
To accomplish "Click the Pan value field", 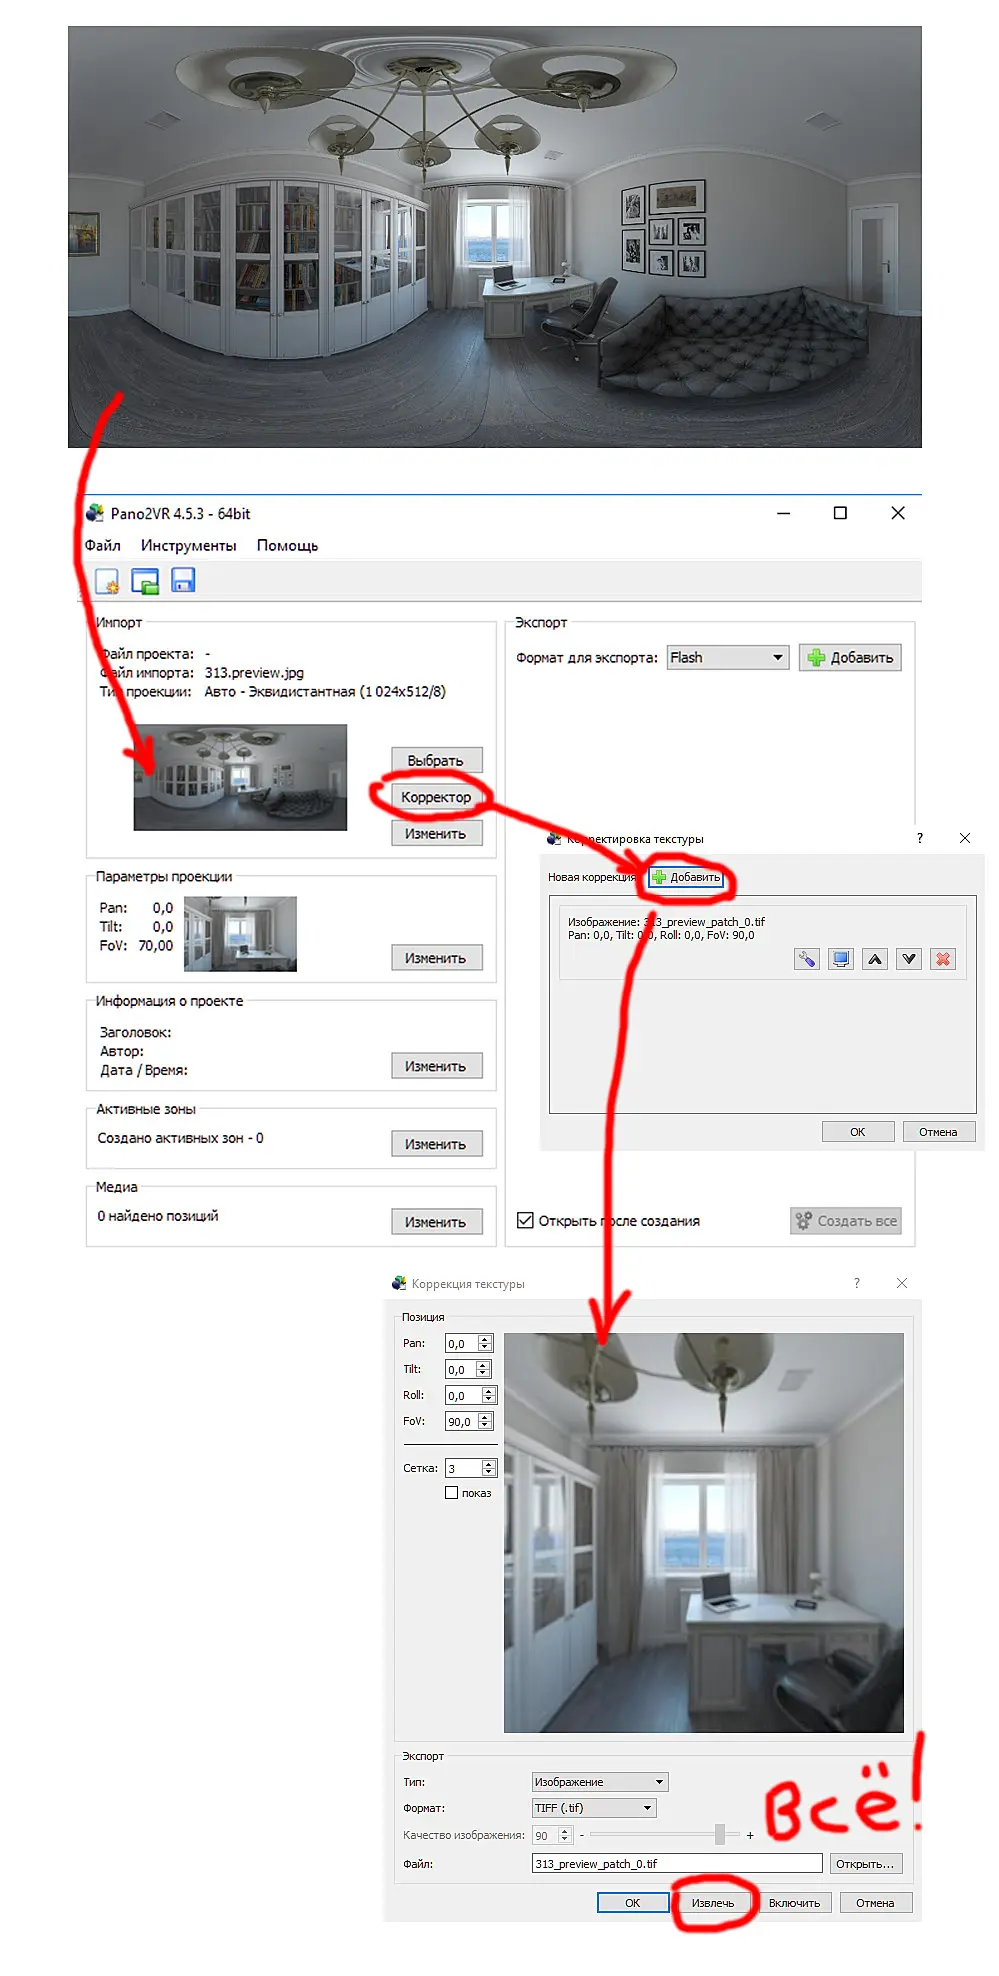I will [x=461, y=1343].
